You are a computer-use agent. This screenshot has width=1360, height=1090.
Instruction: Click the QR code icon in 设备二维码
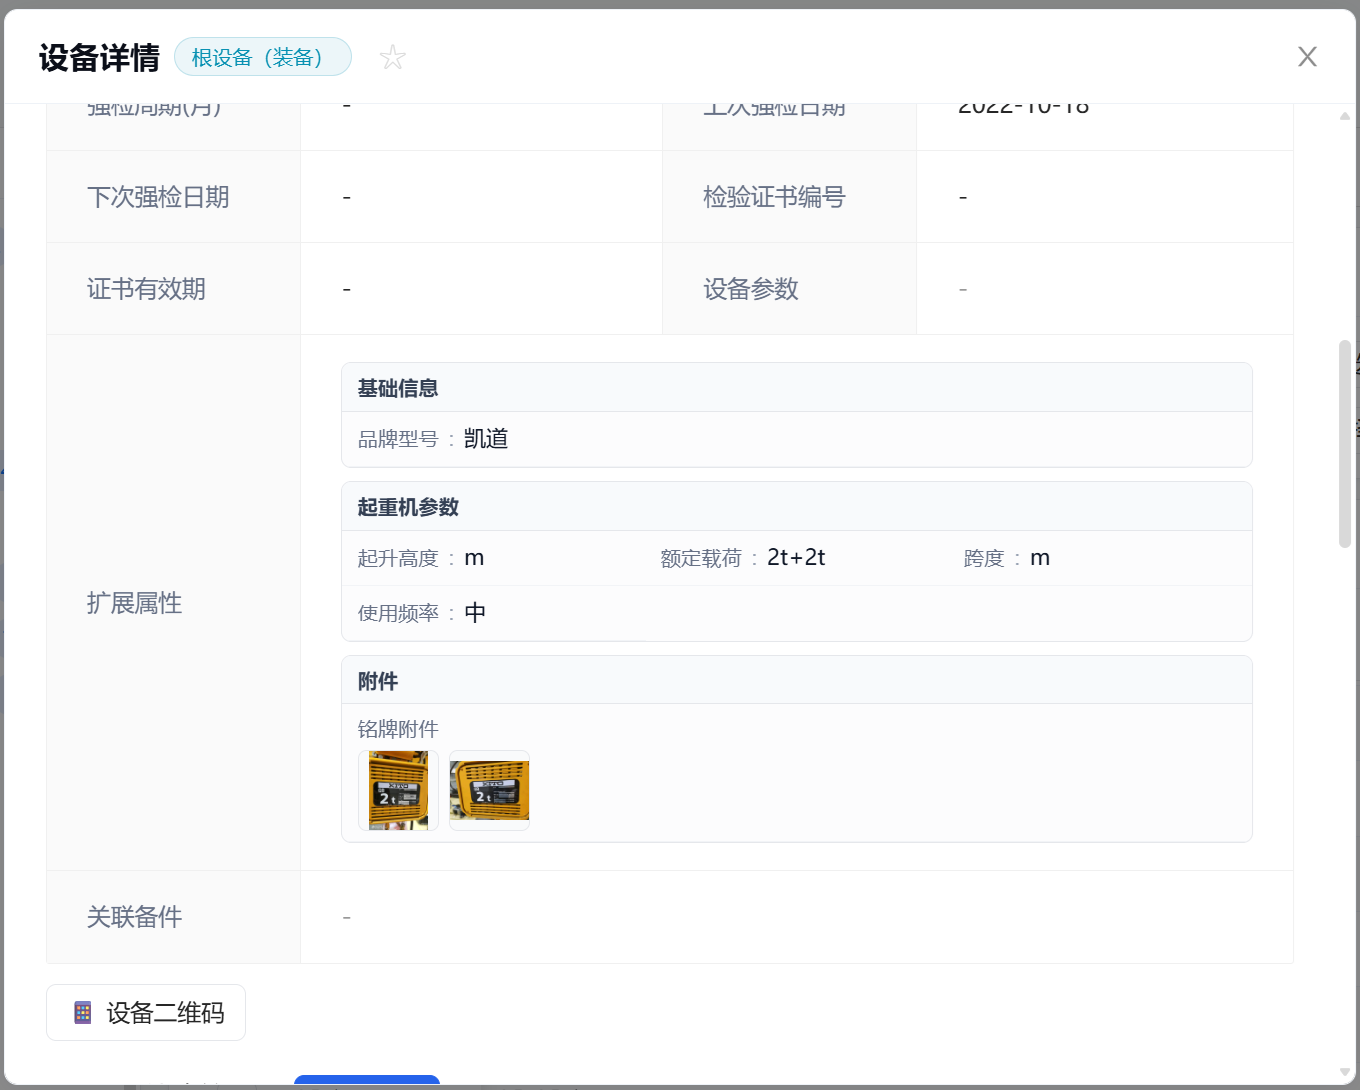point(83,1013)
